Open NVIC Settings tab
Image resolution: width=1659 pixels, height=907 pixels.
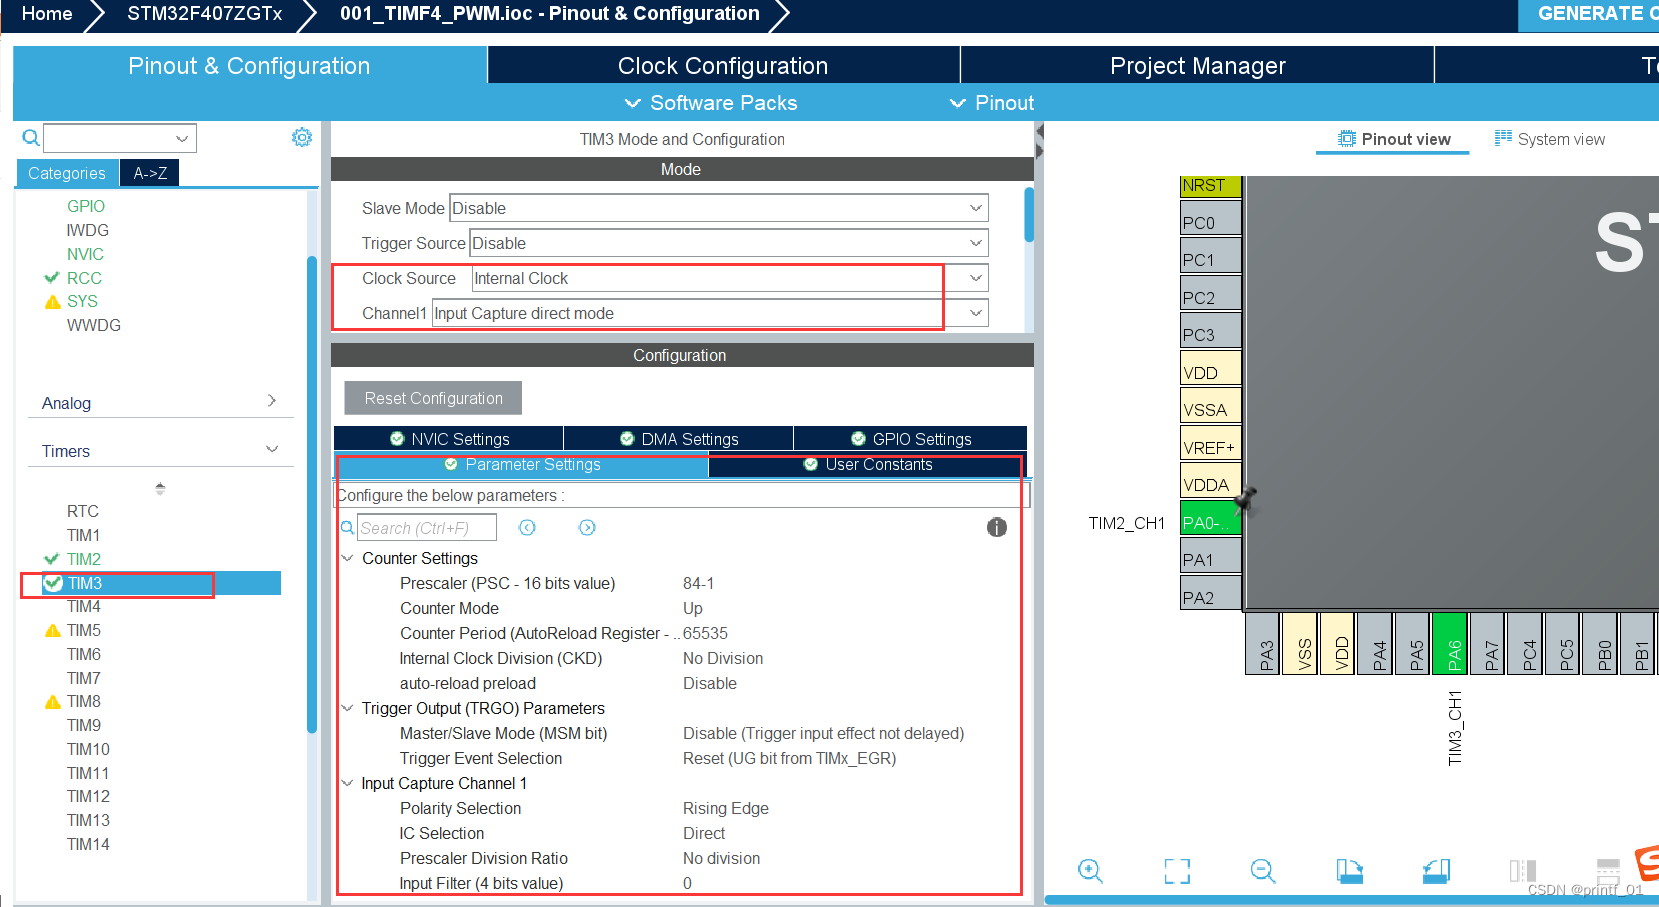tap(449, 439)
